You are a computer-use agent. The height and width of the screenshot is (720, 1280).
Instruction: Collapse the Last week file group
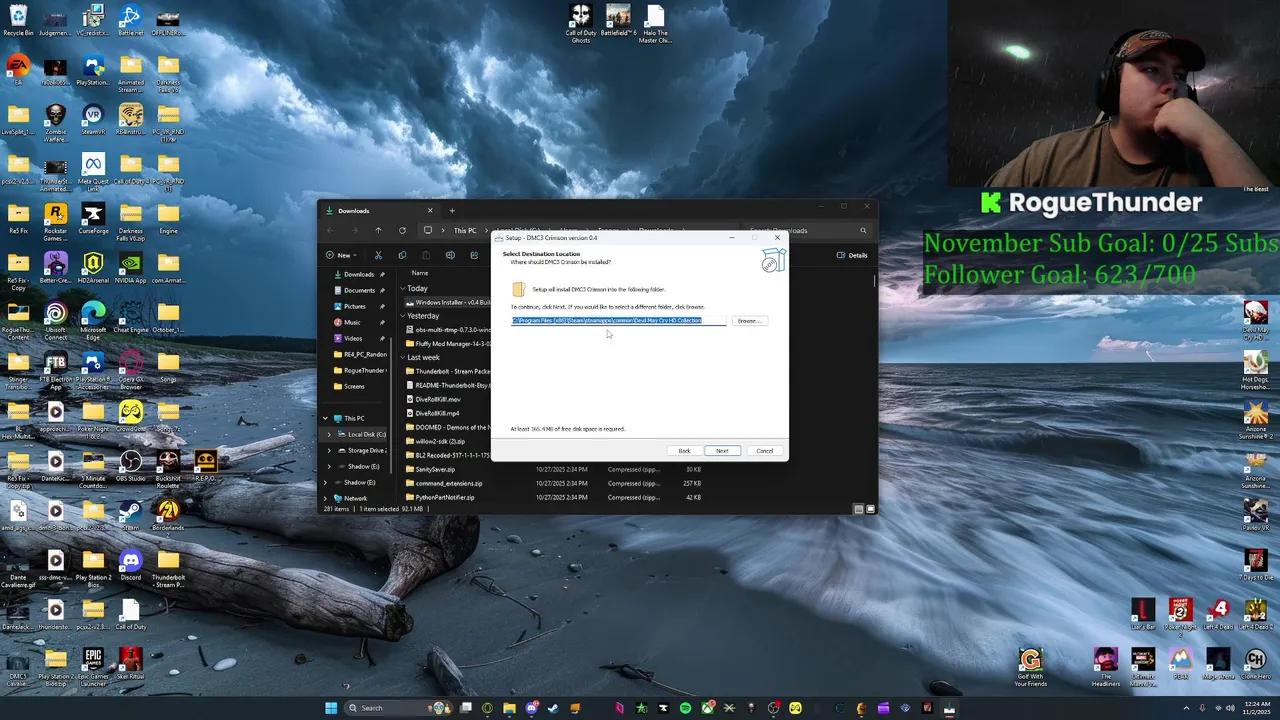403,357
